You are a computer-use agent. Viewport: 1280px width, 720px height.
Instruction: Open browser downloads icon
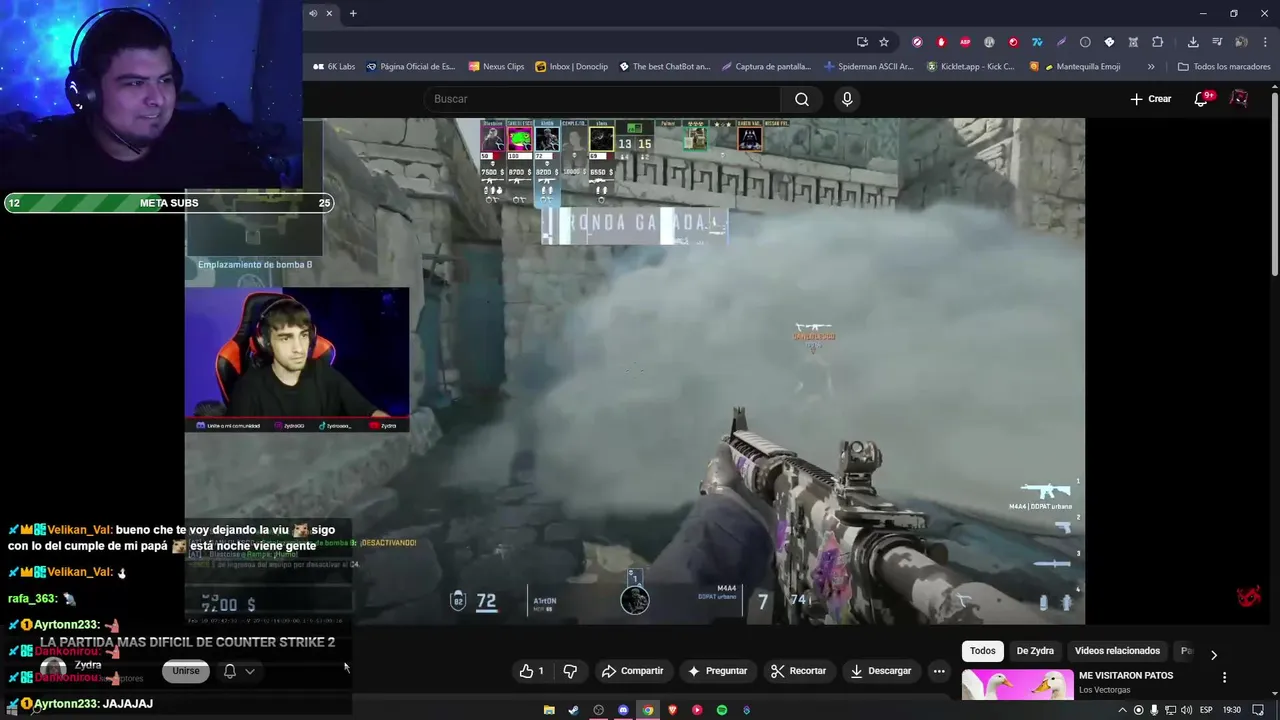point(1193,42)
